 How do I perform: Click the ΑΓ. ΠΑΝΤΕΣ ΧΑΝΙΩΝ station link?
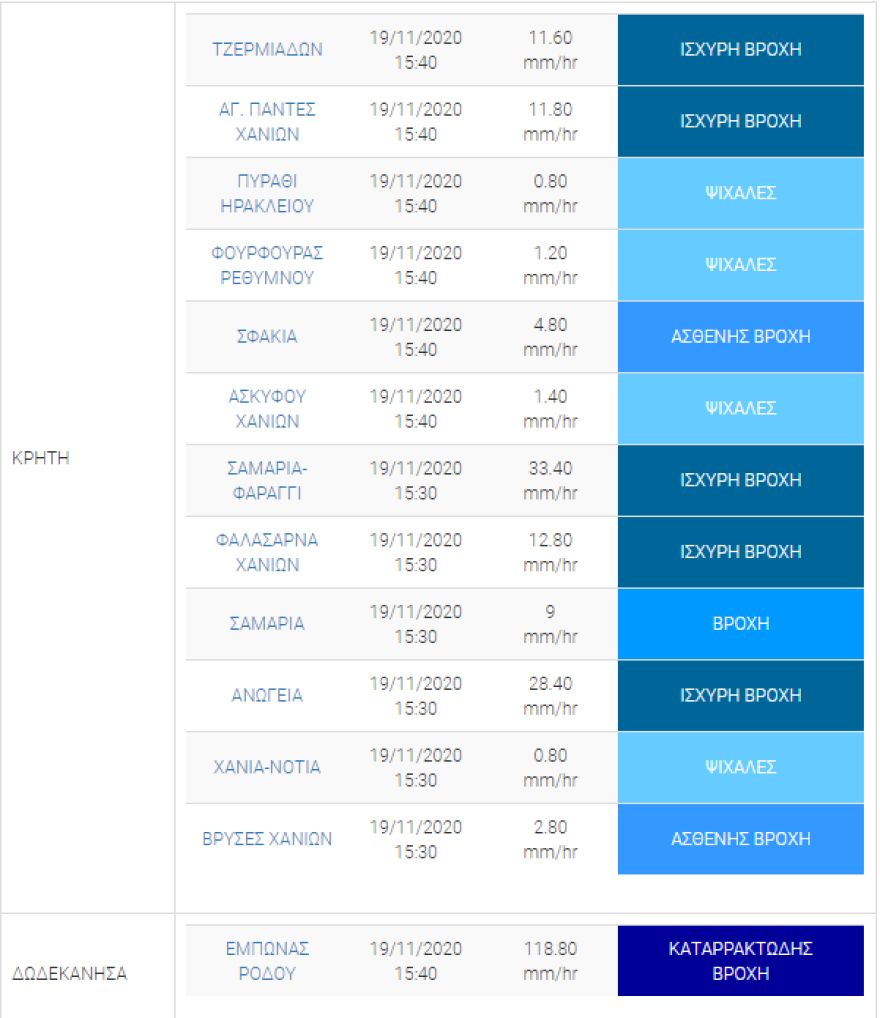coord(267,121)
